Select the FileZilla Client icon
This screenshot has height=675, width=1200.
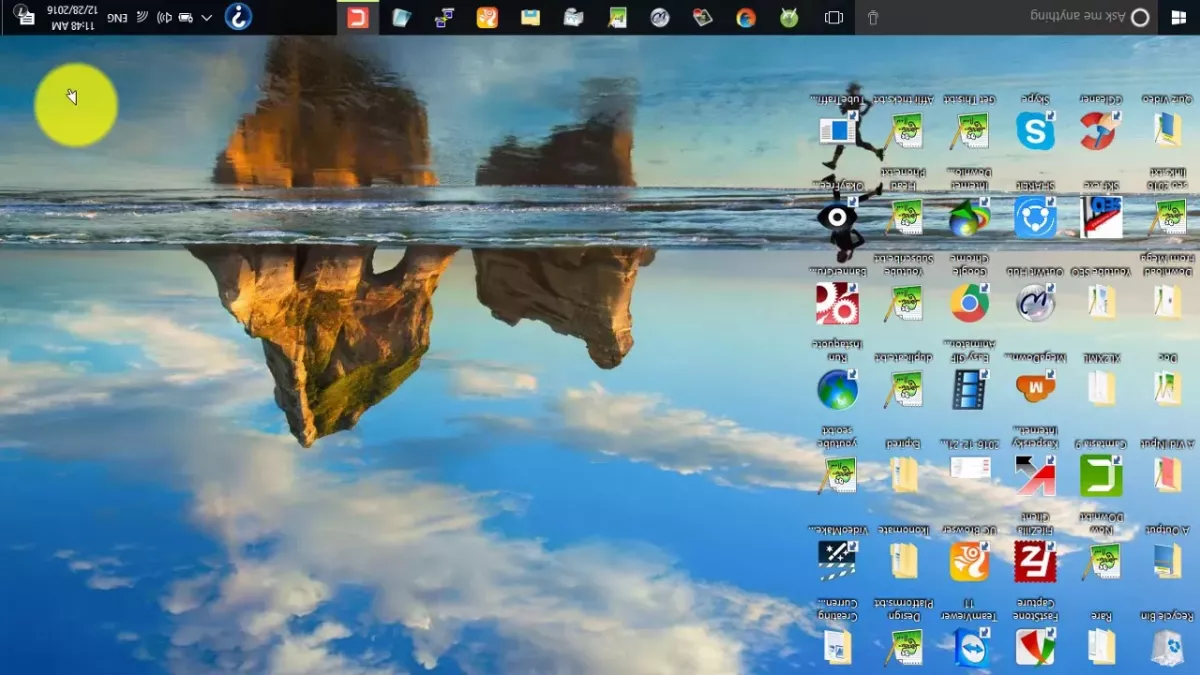click(1035, 561)
